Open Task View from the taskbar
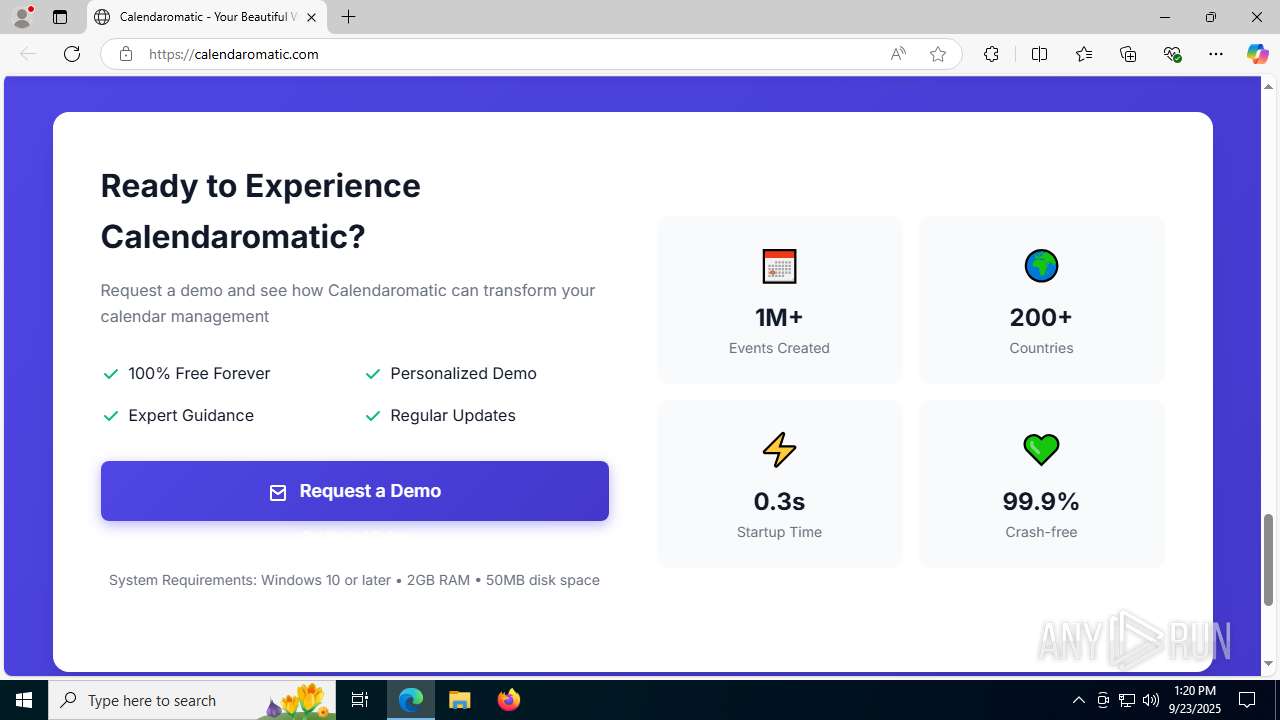 click(360, 700)
